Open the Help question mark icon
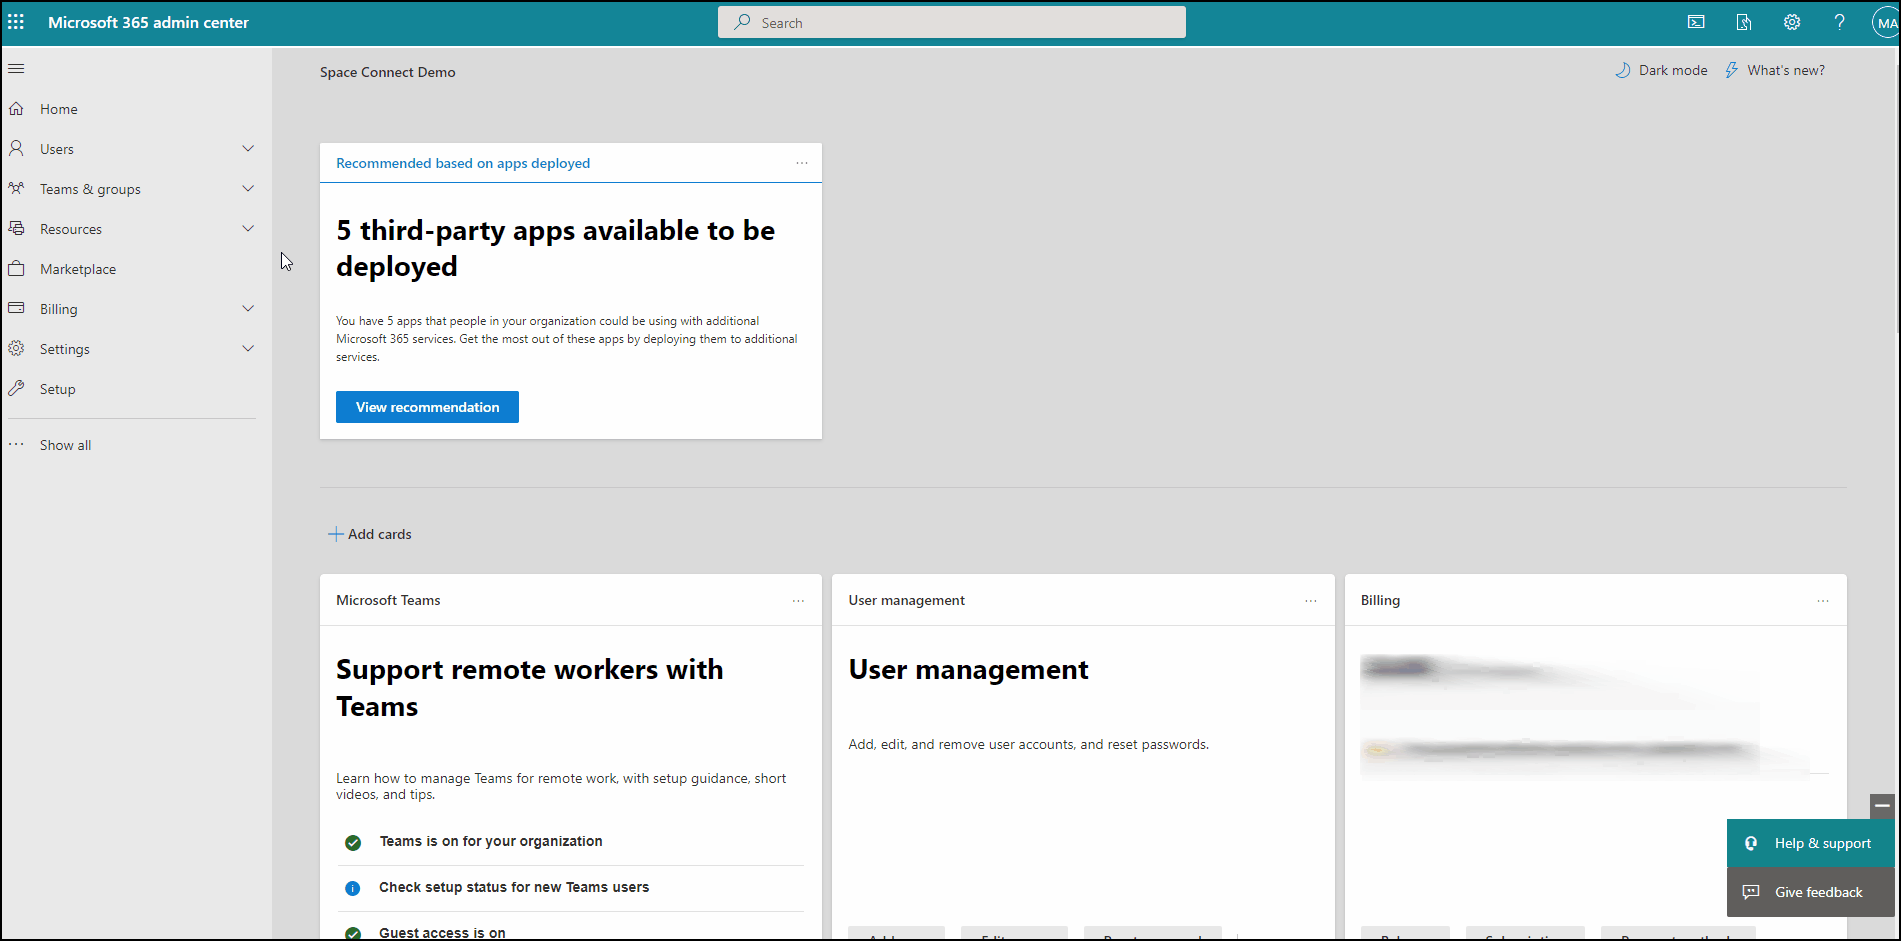The height and width of the screenshot is (941, 1901). pos(1840,22)
